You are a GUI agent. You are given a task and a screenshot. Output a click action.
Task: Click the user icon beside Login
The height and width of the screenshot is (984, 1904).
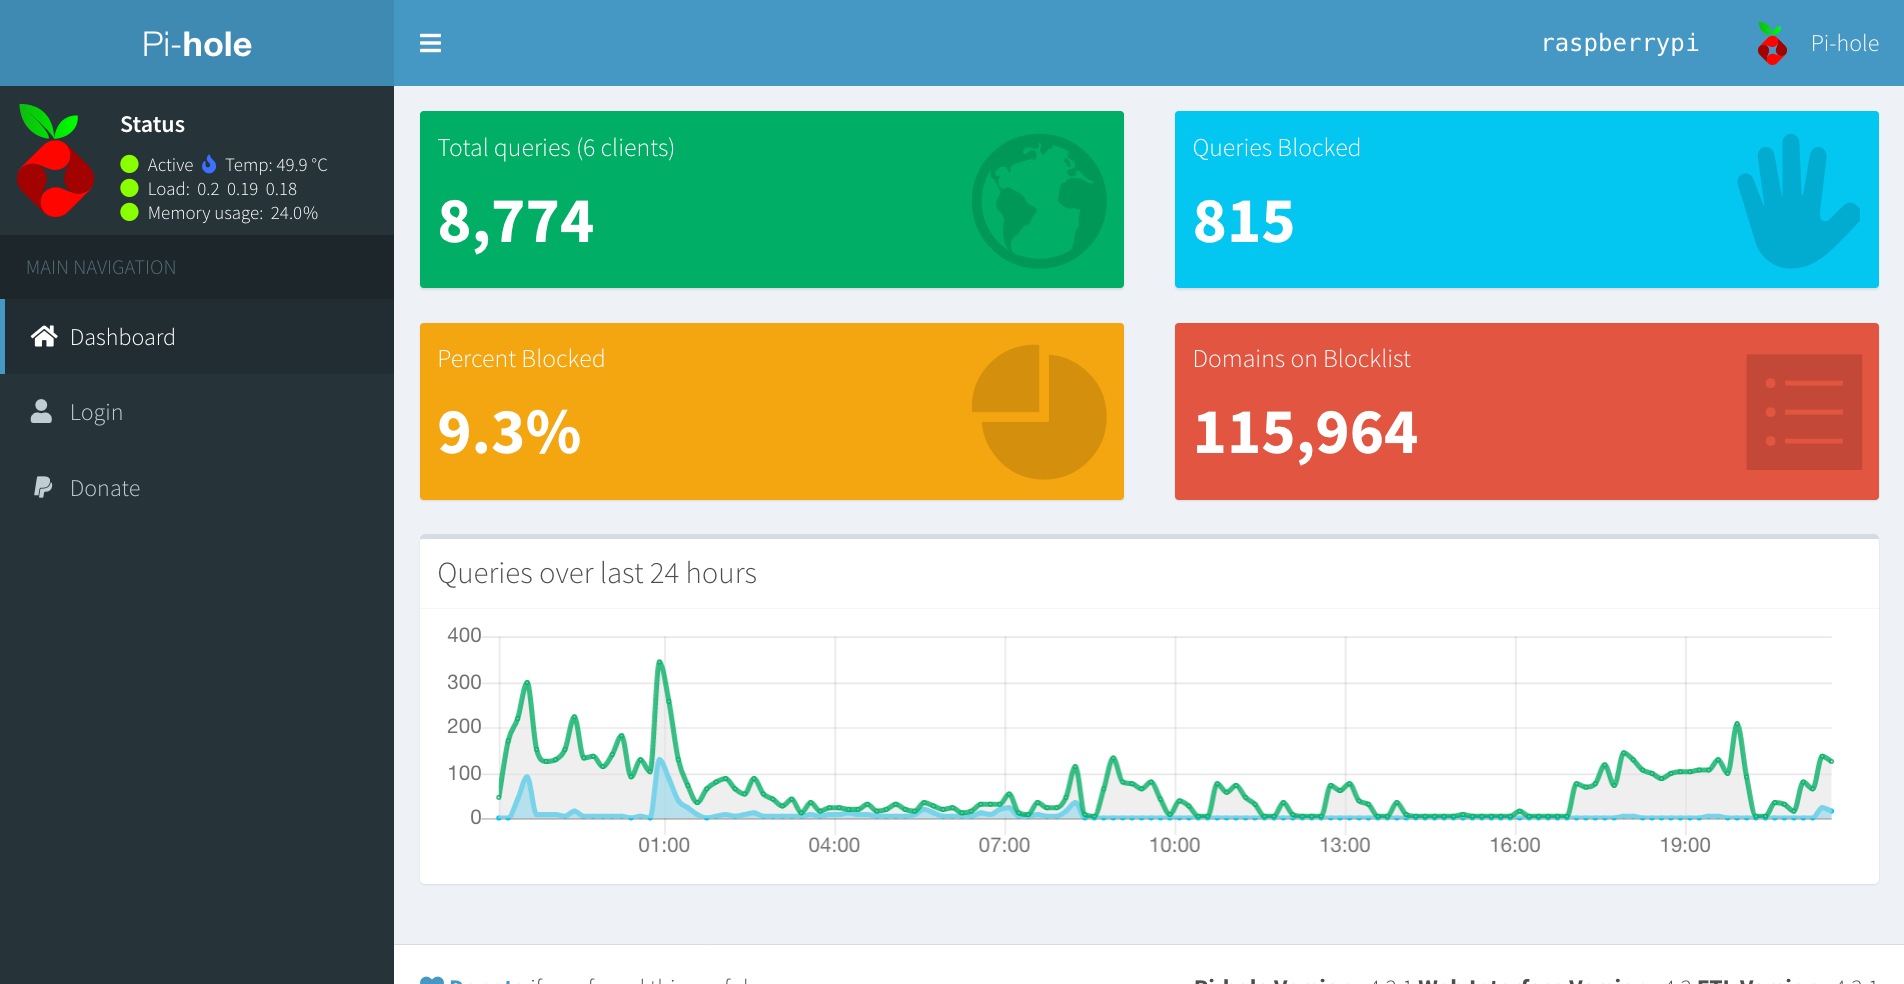click(x=41, y=411)
